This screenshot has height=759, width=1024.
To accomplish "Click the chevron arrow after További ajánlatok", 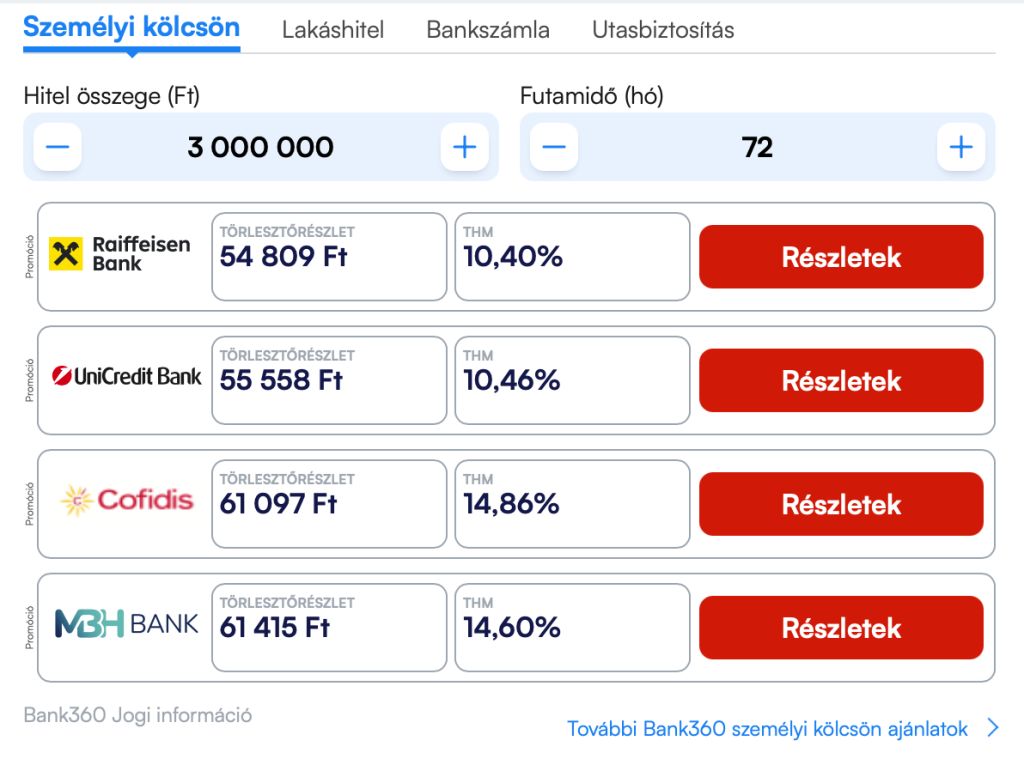I will (x=993, y=728).
